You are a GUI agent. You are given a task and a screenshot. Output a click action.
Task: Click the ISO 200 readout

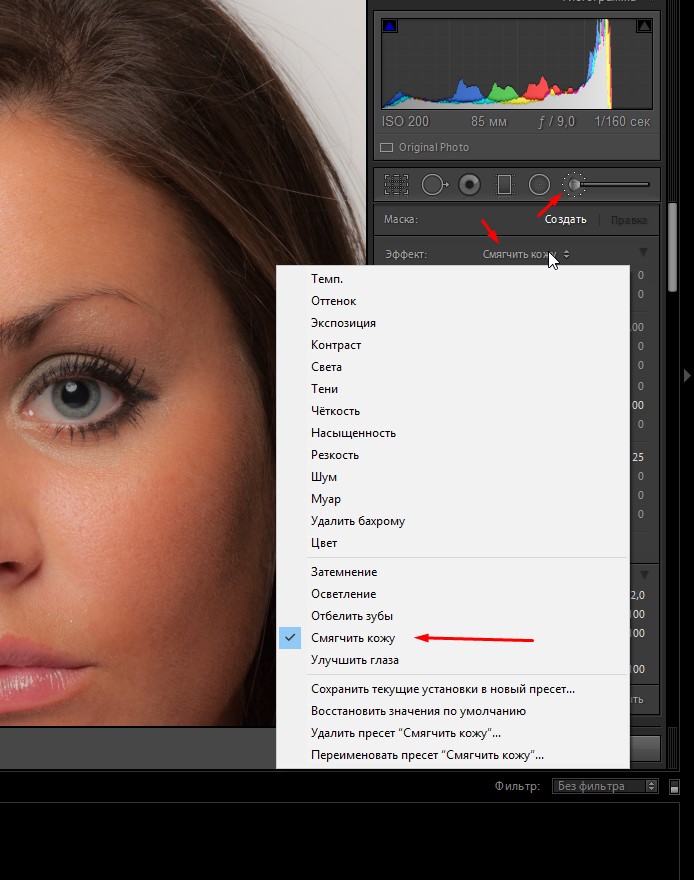[x=405, y=121]
